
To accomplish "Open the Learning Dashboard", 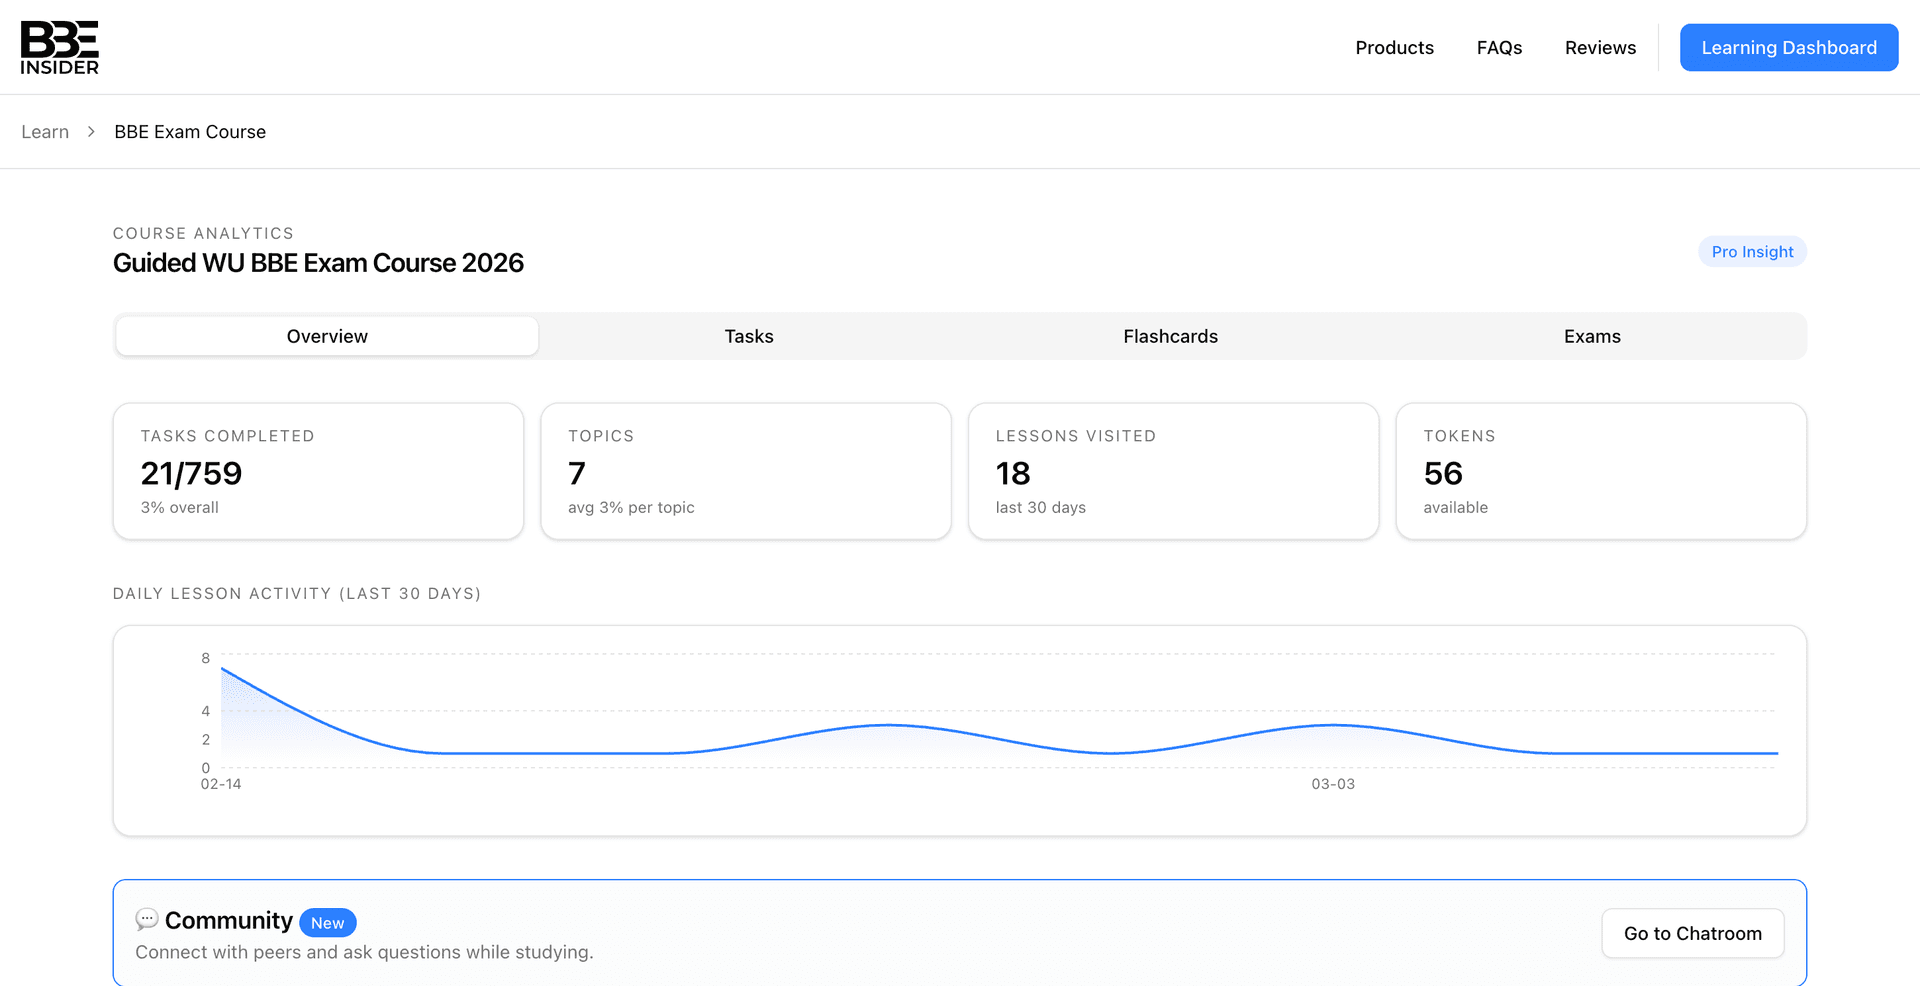I will pos(1789,48).
